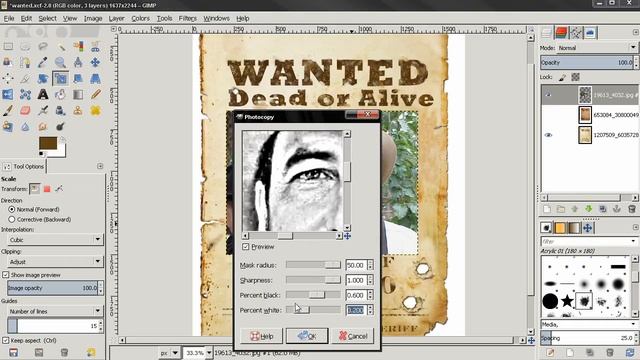Select the Rotate tool
This screenshot has width=640, height=360.
43,78
